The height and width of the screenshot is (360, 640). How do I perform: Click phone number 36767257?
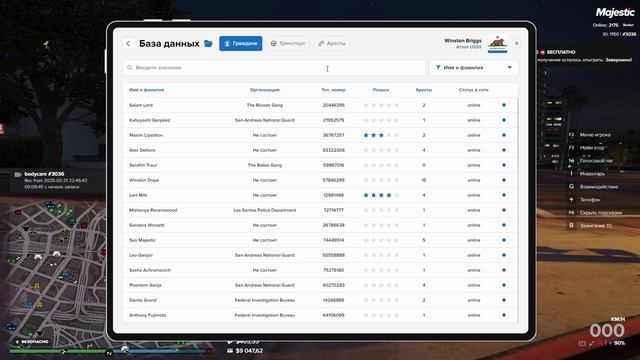click(x=333, y=135)
